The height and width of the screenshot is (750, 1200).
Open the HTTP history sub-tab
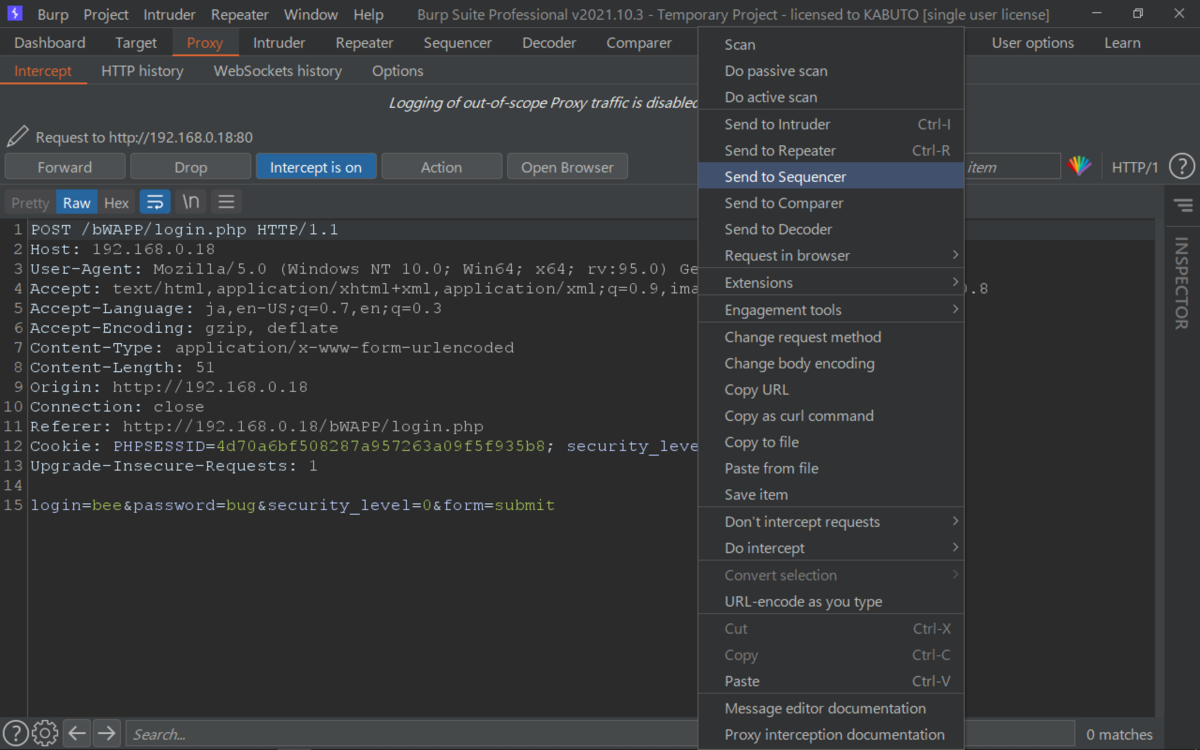142,71
